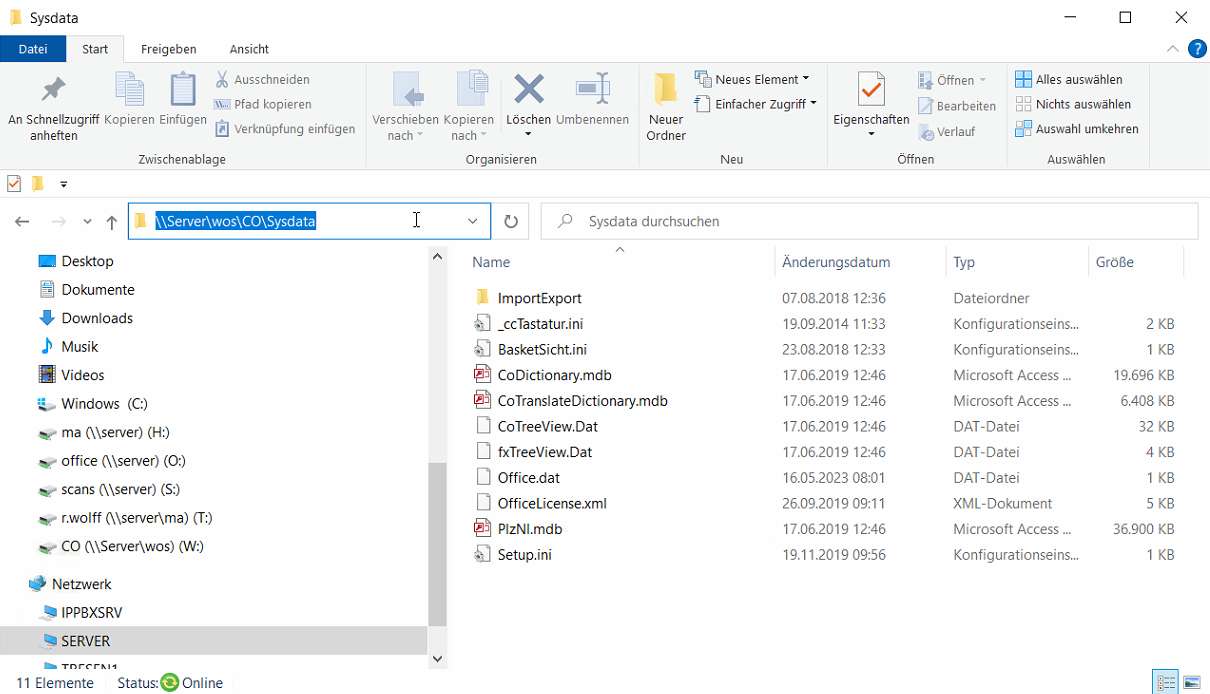Switch to details view icon in status bar
Image resolution: width=1210 pixels, height=694 pixels.
pyautogui.click(x=1165, y=683)
